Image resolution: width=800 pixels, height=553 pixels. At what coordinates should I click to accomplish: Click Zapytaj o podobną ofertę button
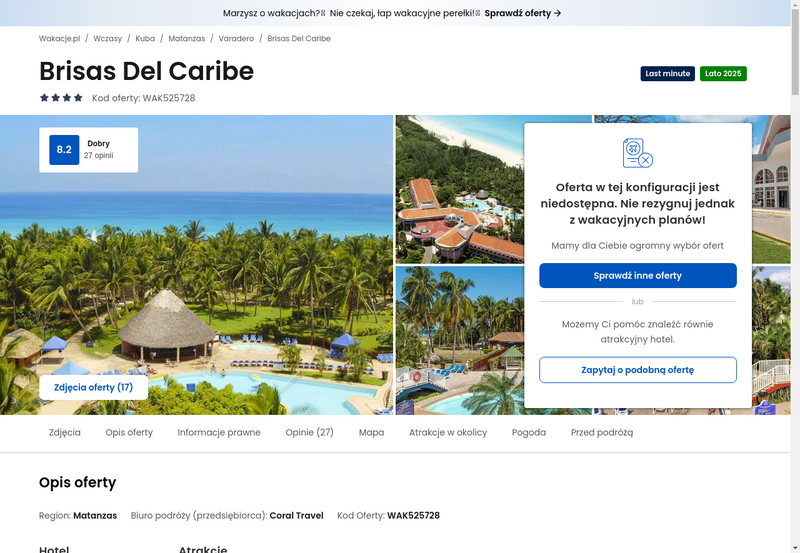click(x=638, y=370)
